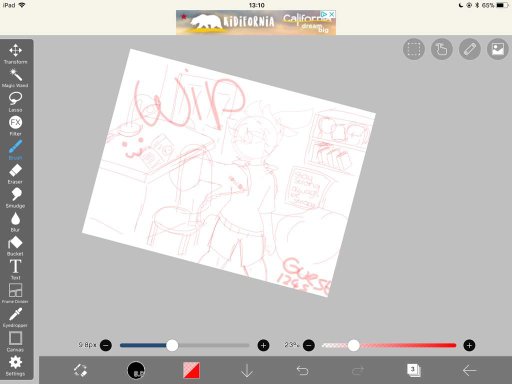
Task: Activate the Eyedropper tool
Action: (15, 317)
